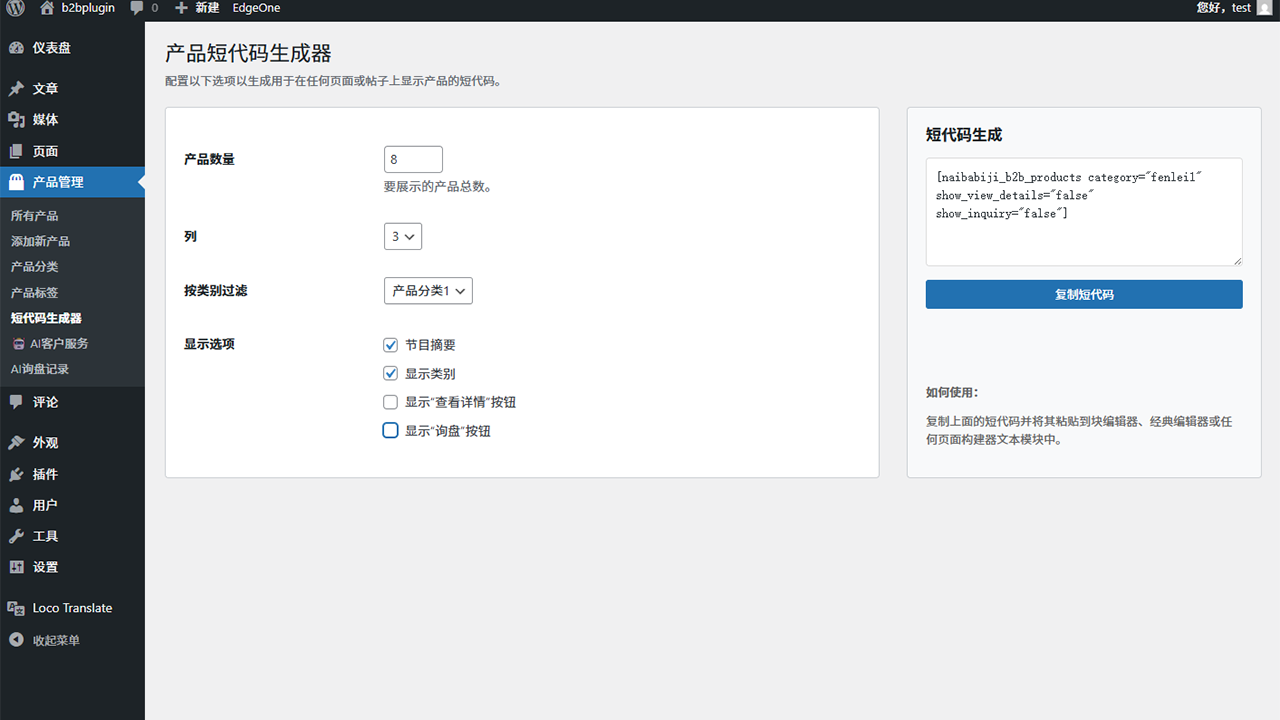Click the 复制短代码 button
The image size is (1280, 720).
pyautogui.click(x=1083, y=294)
